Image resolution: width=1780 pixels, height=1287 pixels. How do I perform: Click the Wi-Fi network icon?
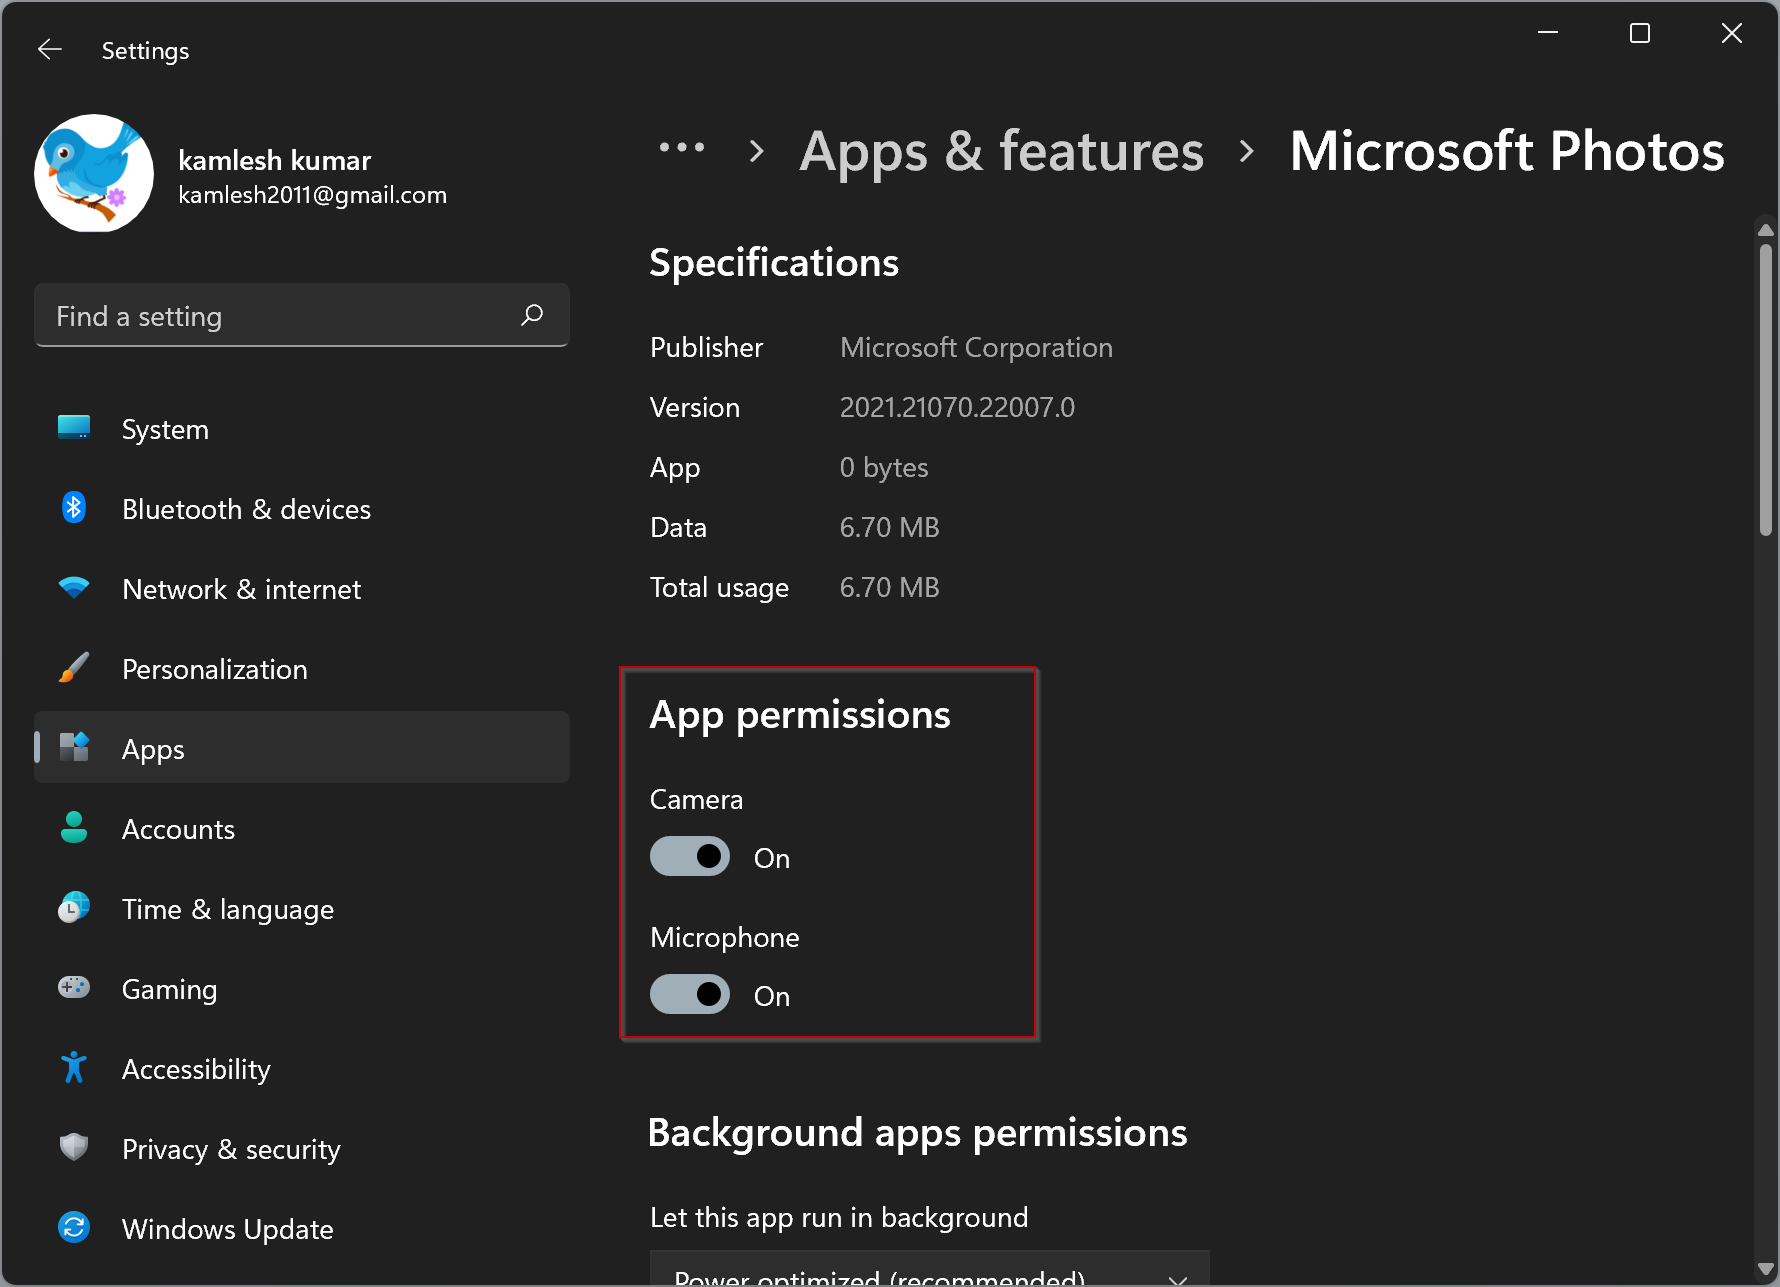tap(74, 588)
